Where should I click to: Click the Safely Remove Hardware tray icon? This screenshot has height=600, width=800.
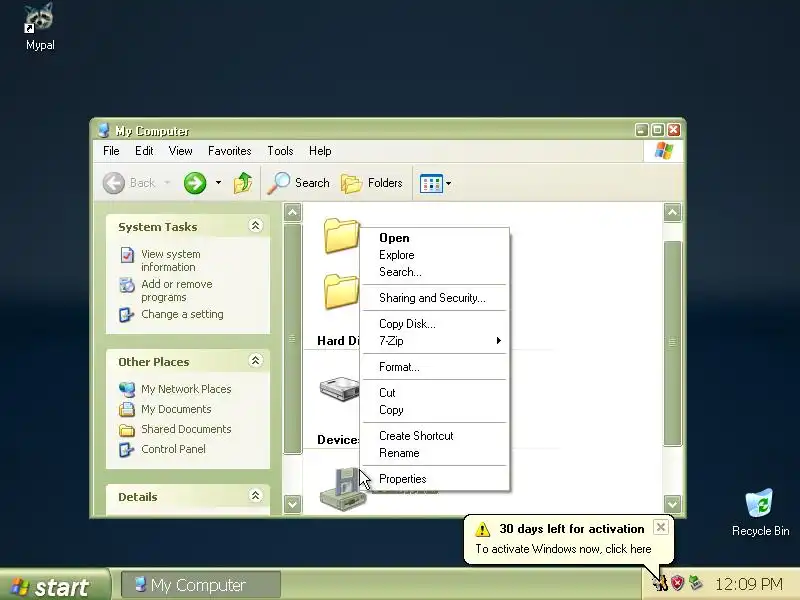695,582
